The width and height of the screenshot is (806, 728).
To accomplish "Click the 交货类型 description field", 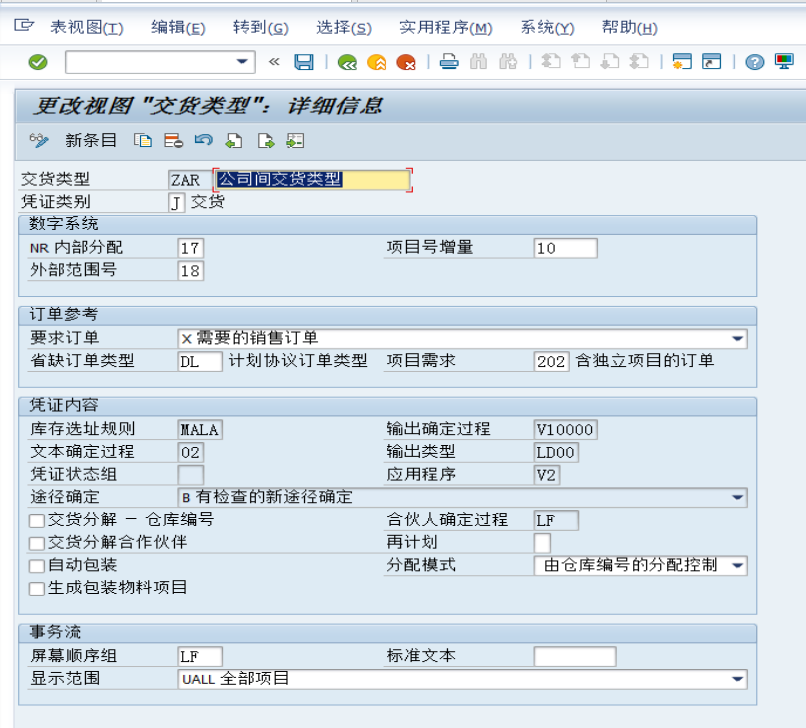I will (x=312, y=179).
